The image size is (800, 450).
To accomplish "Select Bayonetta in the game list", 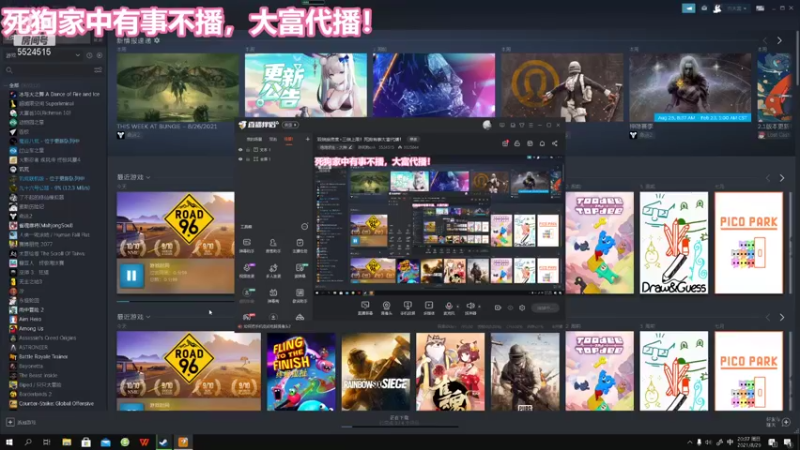I will click(26, 366).
